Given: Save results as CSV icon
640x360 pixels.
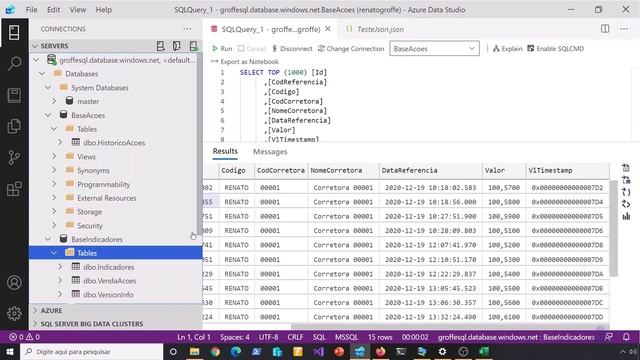Looking at the screenshot, I should pyautogui.click(x=626, y=168).
